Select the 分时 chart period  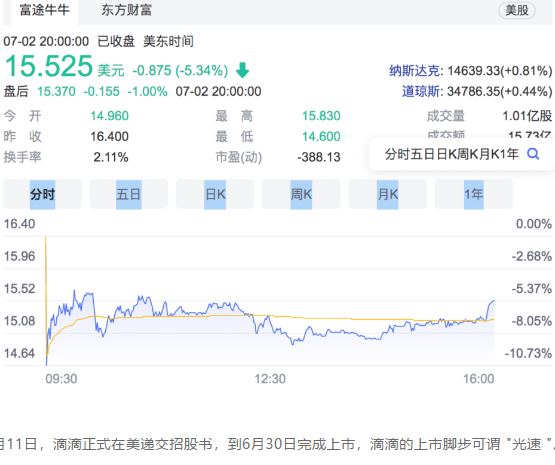(x=42, y=194)
